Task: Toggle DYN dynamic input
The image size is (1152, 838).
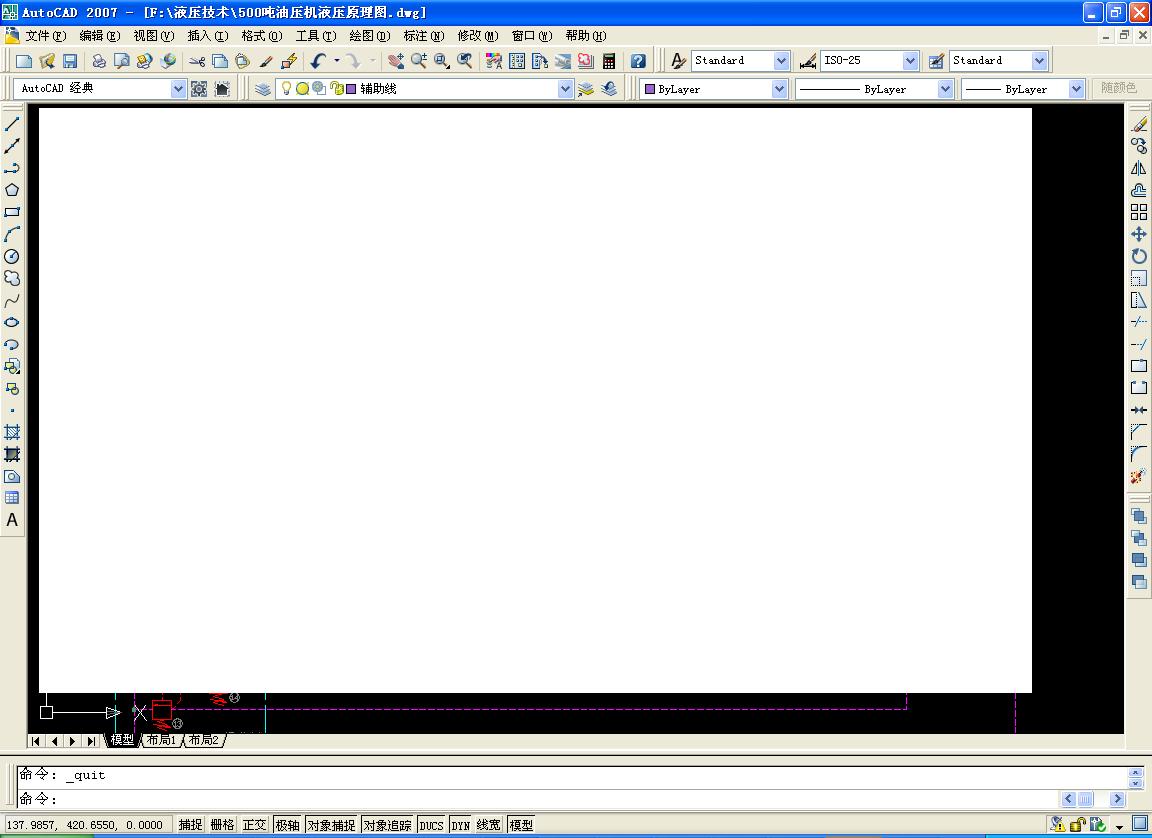Action: (461, 825)
